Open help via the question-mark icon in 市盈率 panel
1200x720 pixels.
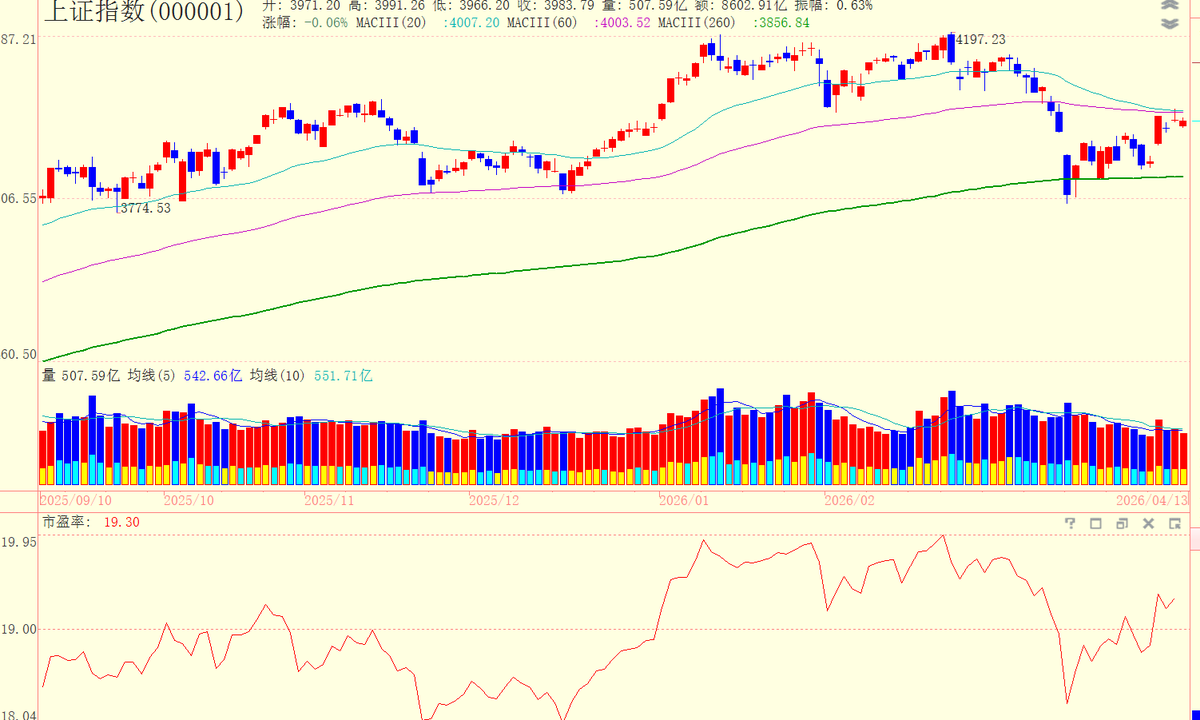coord(1069,524)
